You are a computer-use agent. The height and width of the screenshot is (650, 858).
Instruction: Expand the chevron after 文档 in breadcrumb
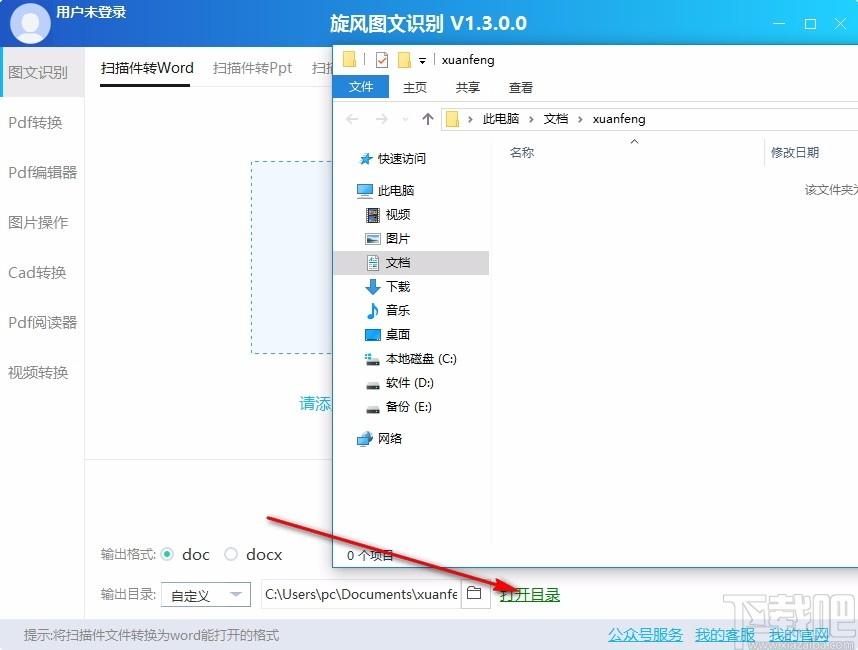point(580,119)
